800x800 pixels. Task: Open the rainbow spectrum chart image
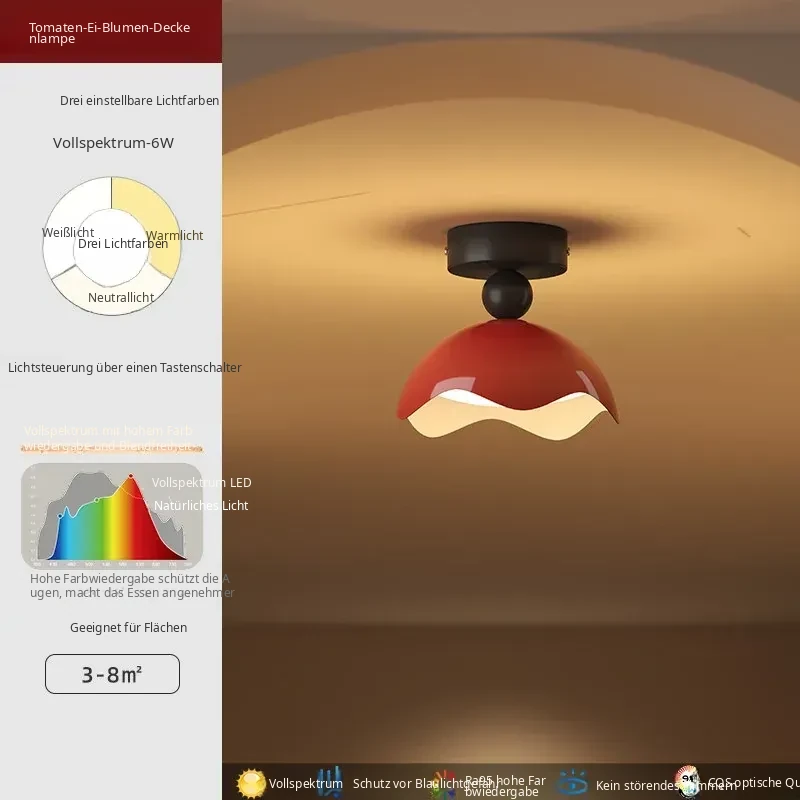coord(112,515)
